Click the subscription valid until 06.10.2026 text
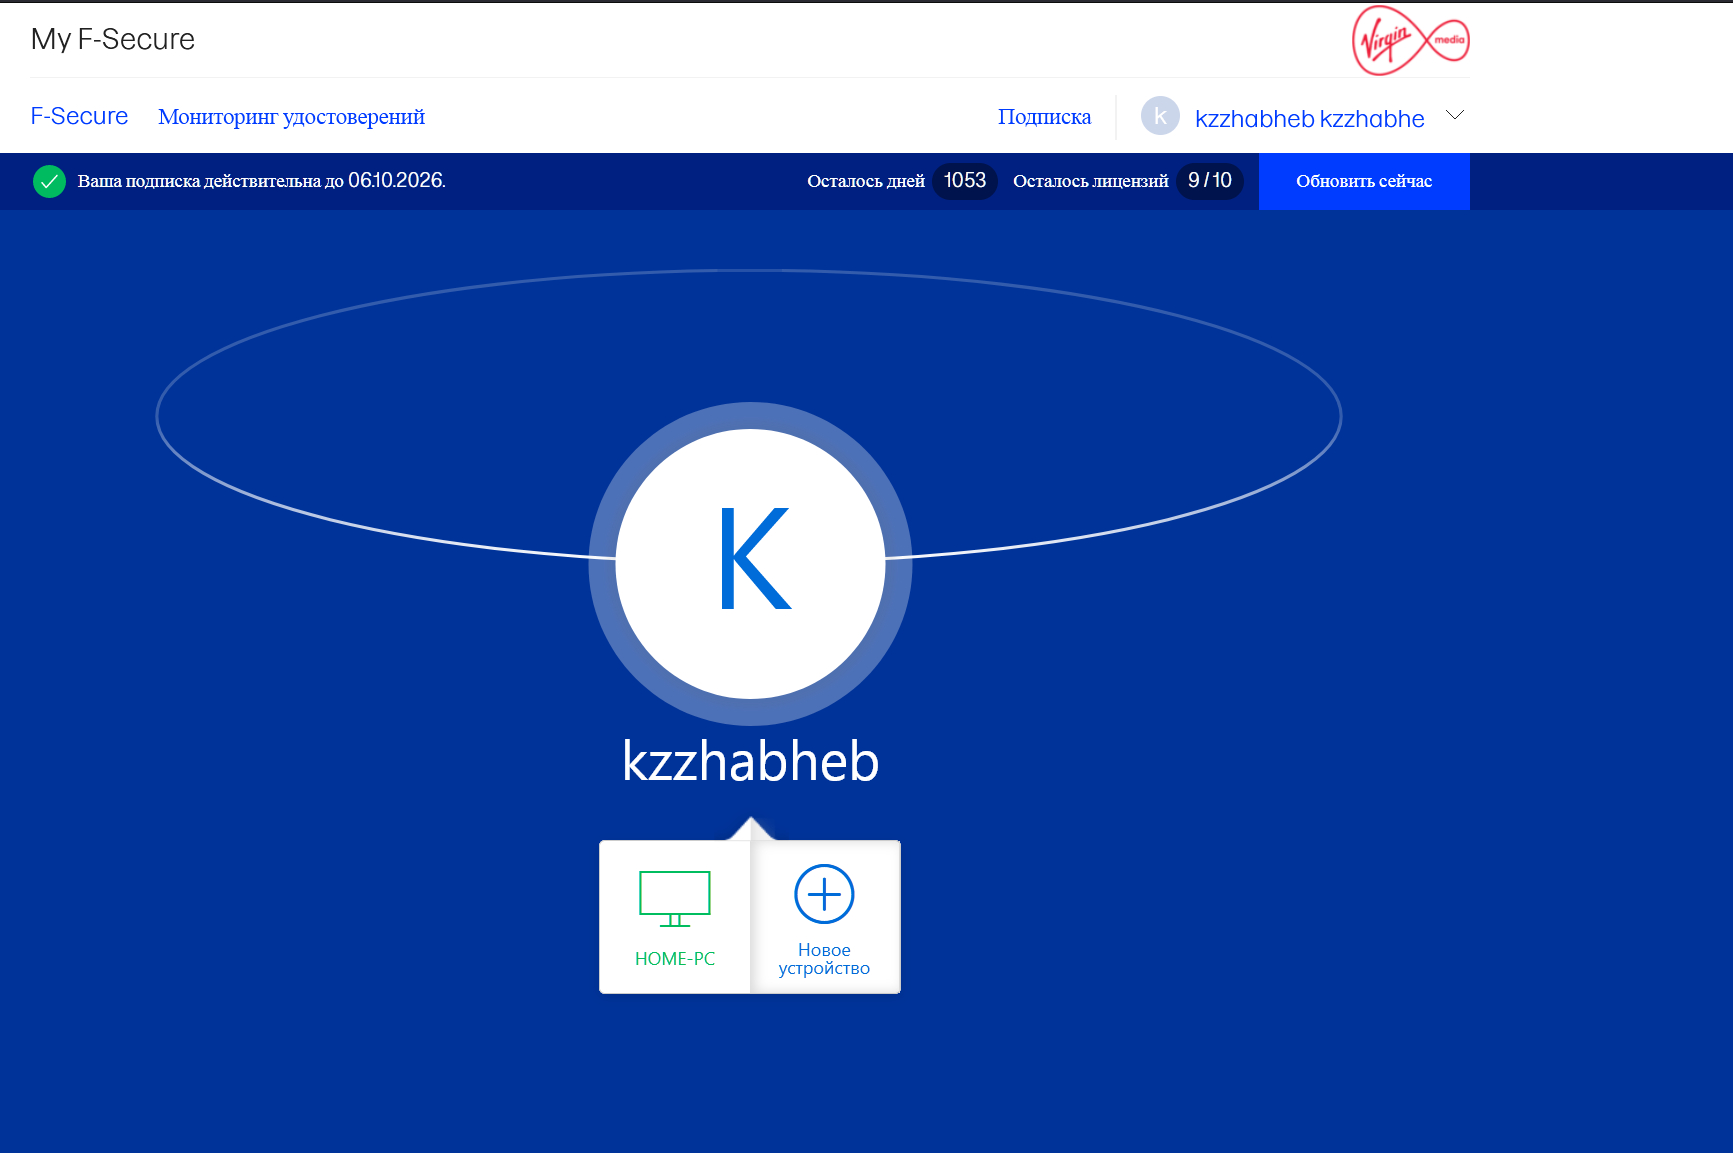This screenshot has height=1153, width=1733. (262, 181)
